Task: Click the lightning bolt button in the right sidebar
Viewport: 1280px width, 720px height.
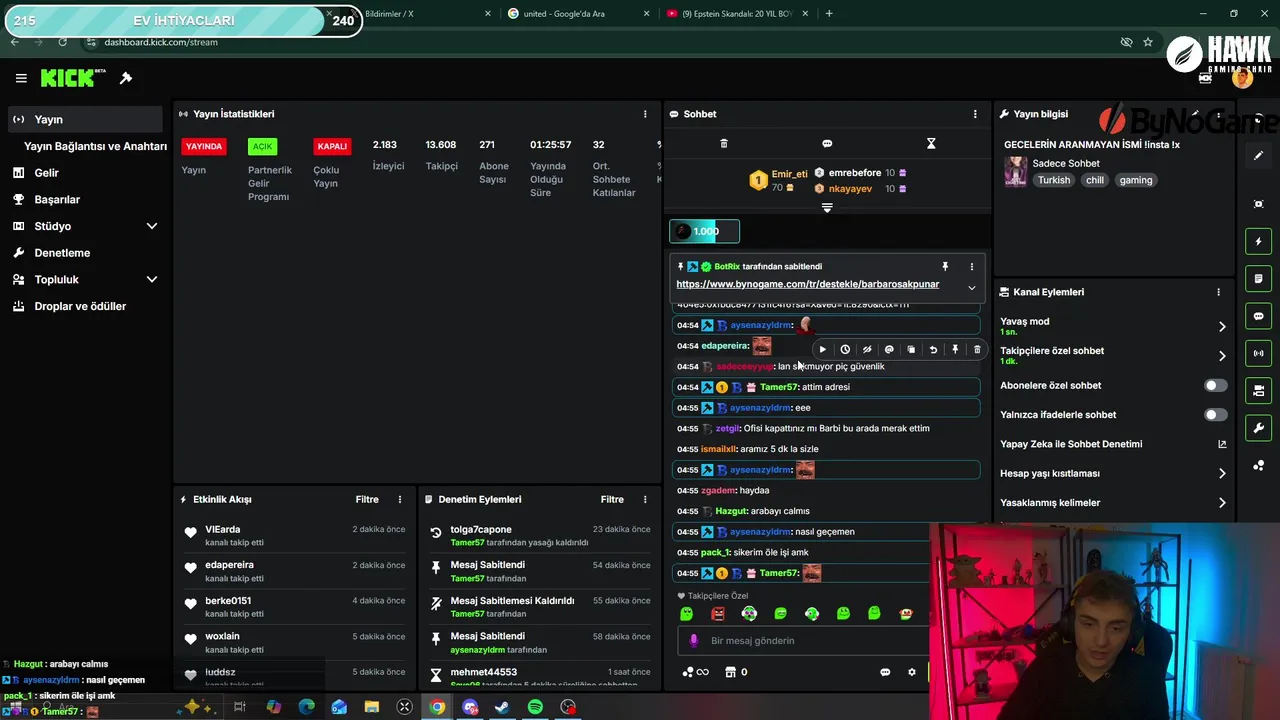Action: click(x=1259, y=242)
